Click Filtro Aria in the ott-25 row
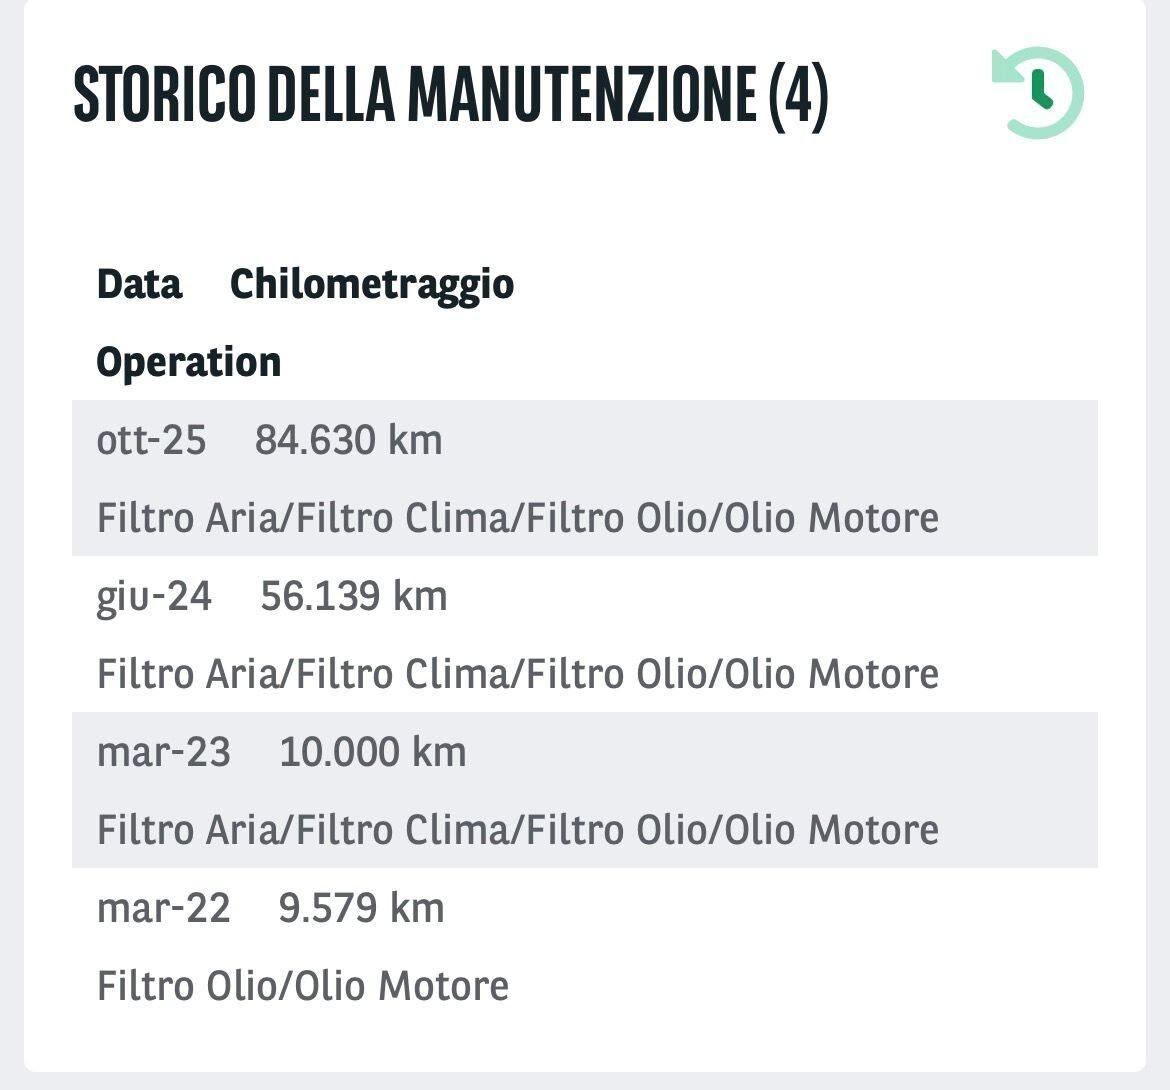 [x=184, y=518]
